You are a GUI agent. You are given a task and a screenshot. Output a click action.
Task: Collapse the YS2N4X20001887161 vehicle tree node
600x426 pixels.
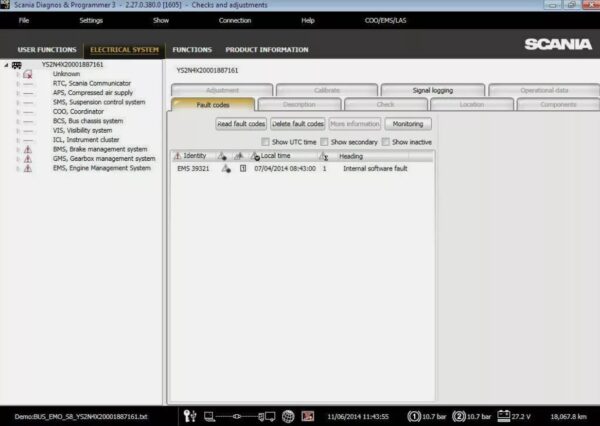point(6,65)
